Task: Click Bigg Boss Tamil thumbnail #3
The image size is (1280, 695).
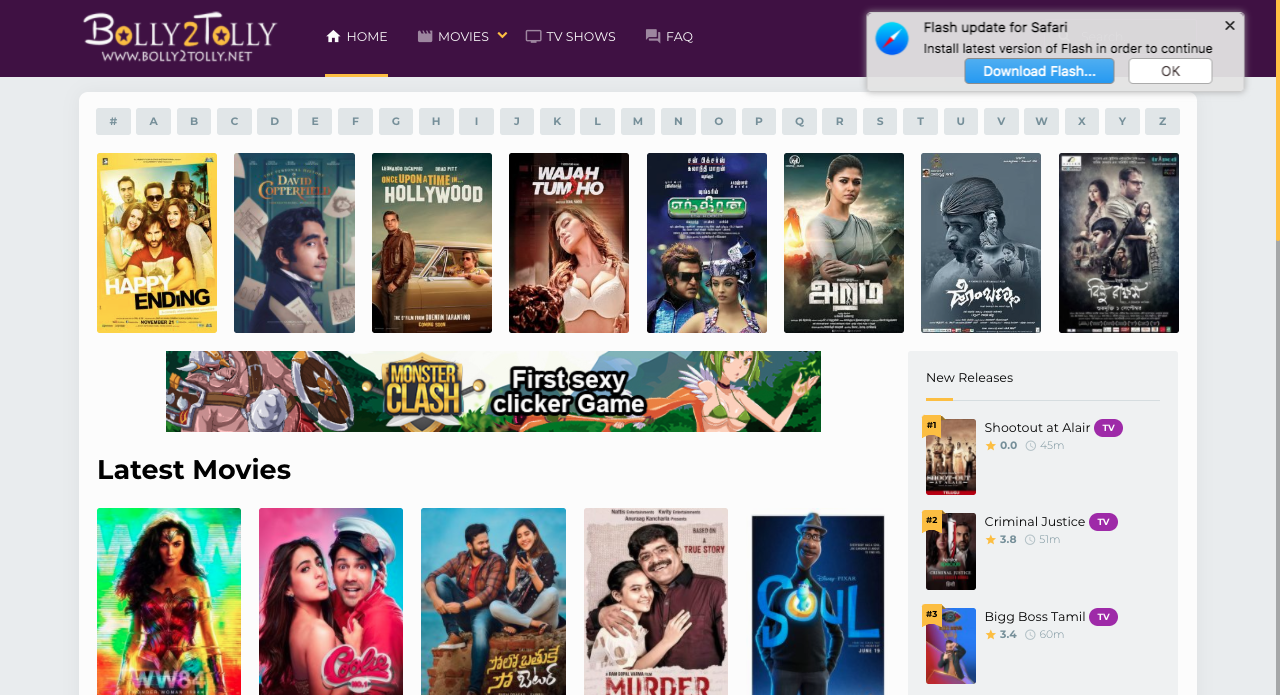Action: (951, 646)
